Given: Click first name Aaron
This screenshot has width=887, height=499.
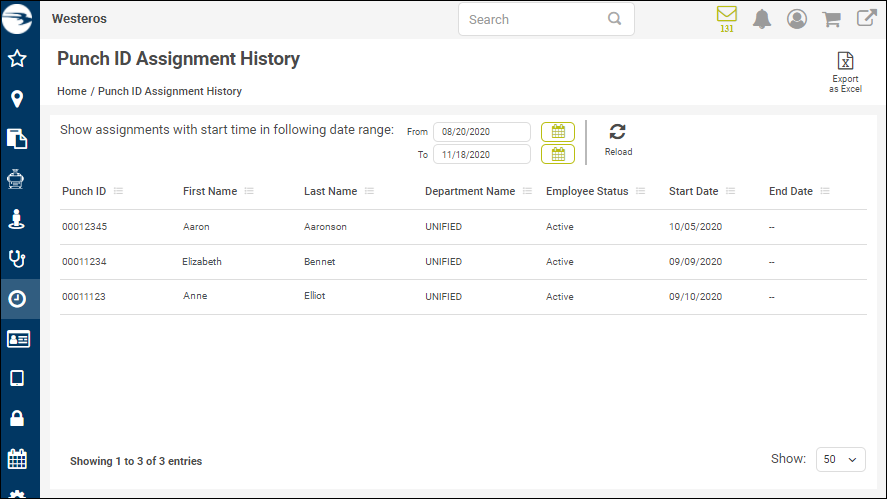Looking at the screenshot, I should pyautogui.click(x=196, y=227).
